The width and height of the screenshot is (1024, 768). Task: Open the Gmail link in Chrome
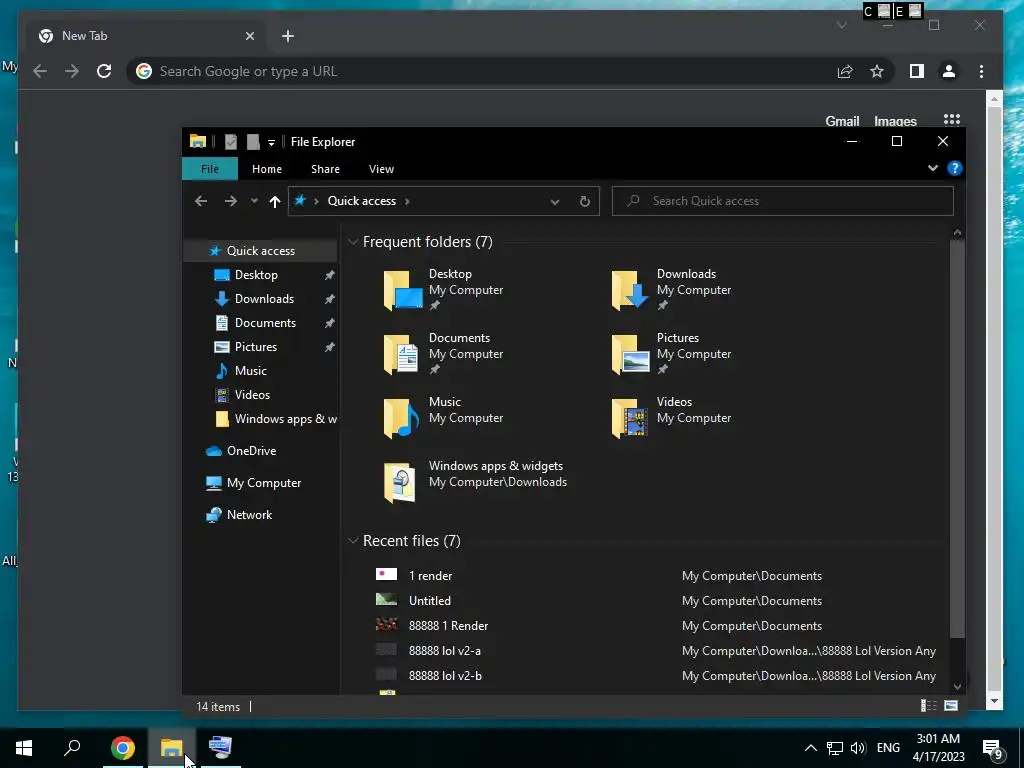tap(842, 121)
